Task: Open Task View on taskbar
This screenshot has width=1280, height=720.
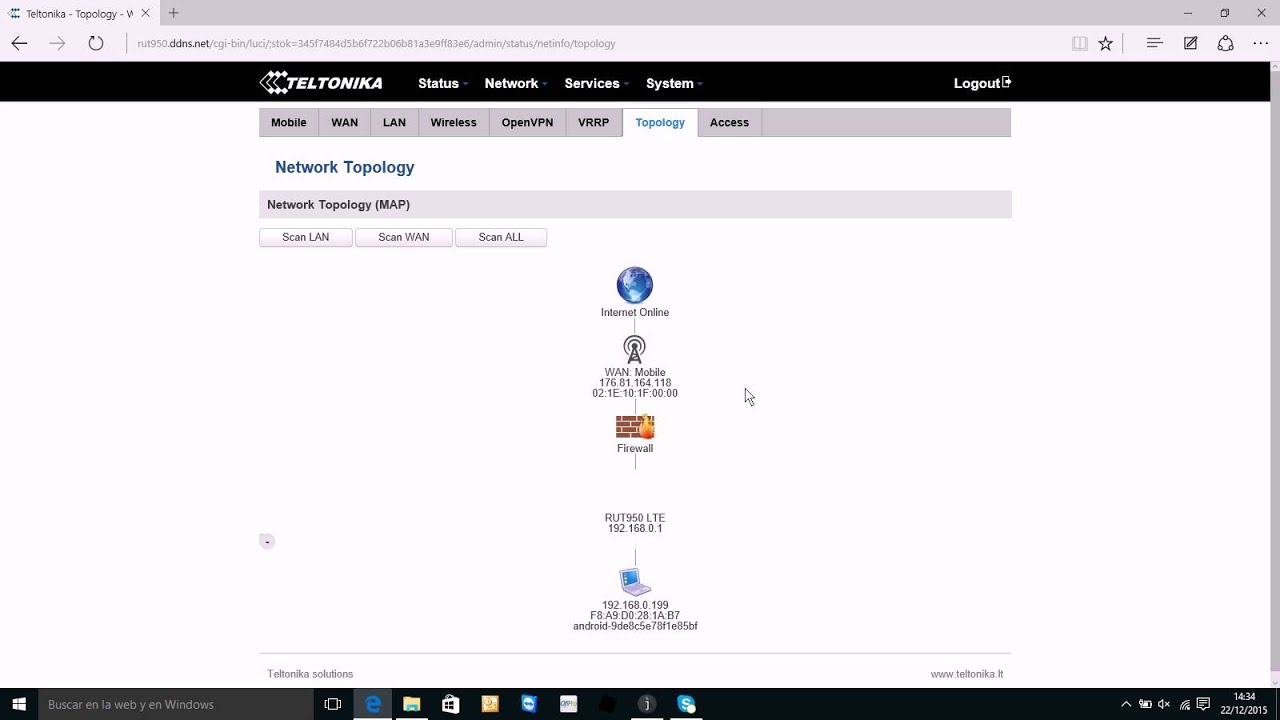Action: click(333, 704)
